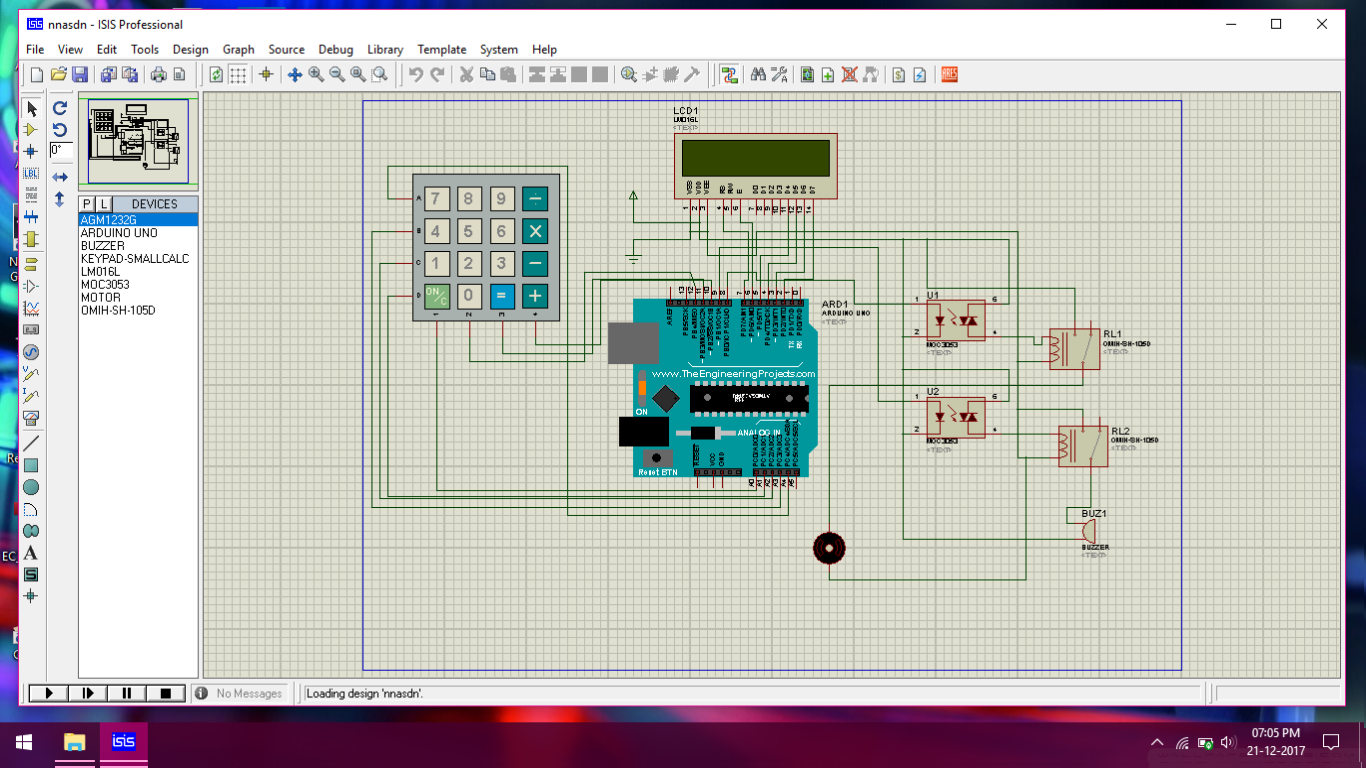This screenshot has height=768, width=1366.
Task: Open the Library menu
Action: pyautogui.click(x=384, y=49)
